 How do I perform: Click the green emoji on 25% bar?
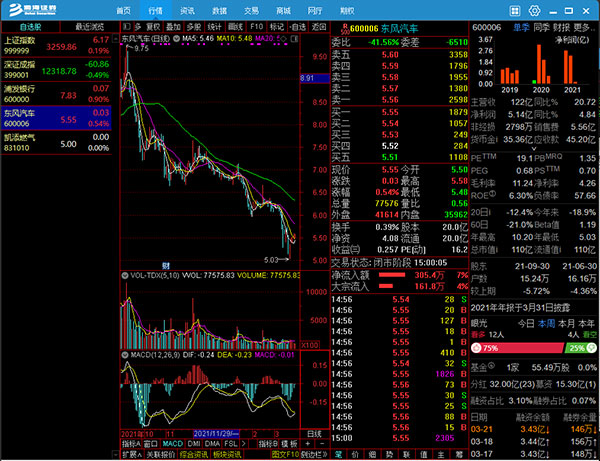(x=591, y=348)
